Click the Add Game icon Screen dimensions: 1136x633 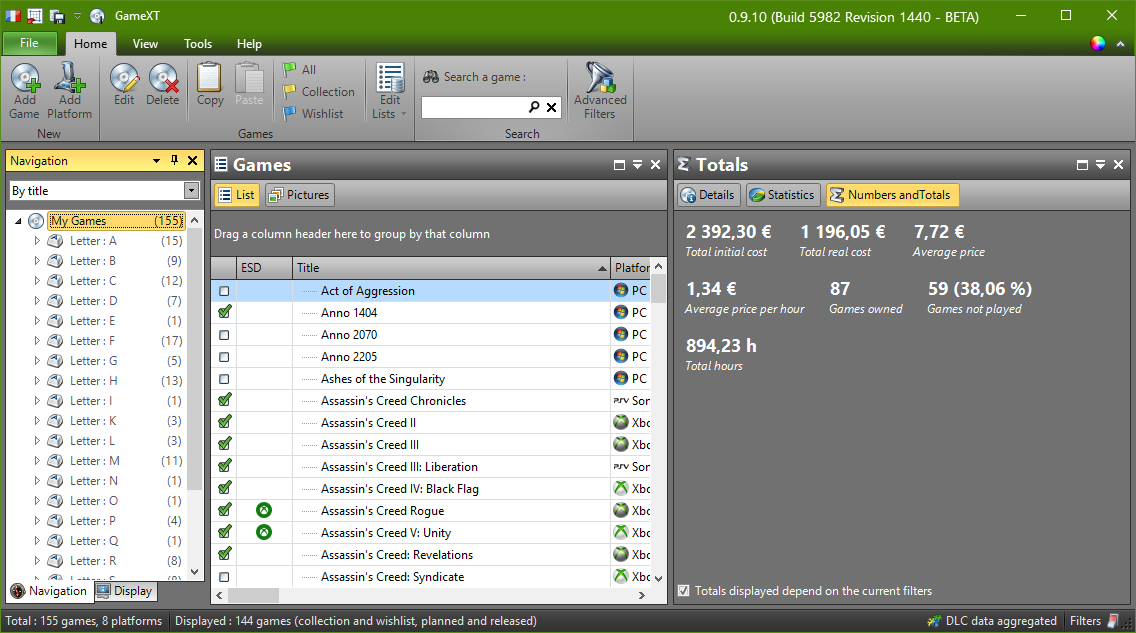25,80
